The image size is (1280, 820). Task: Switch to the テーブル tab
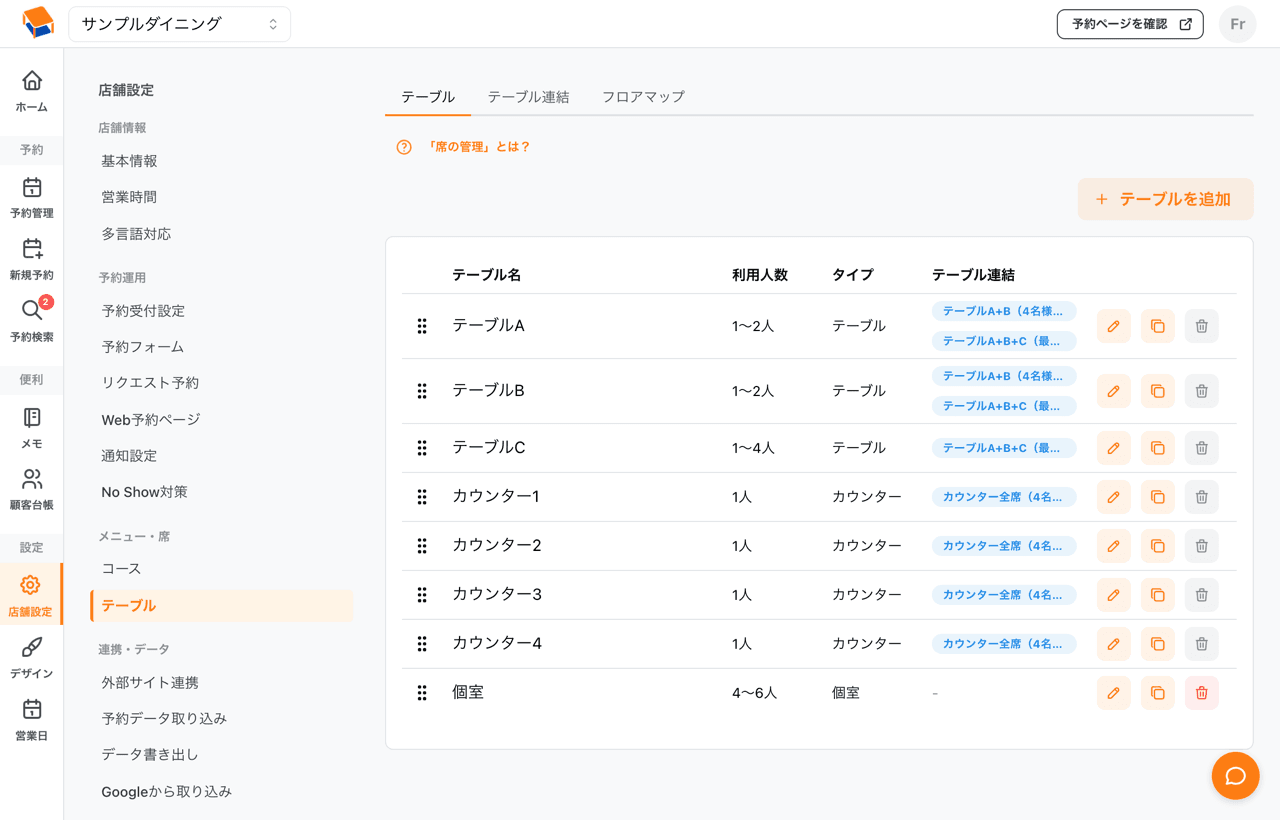point(428,97)
